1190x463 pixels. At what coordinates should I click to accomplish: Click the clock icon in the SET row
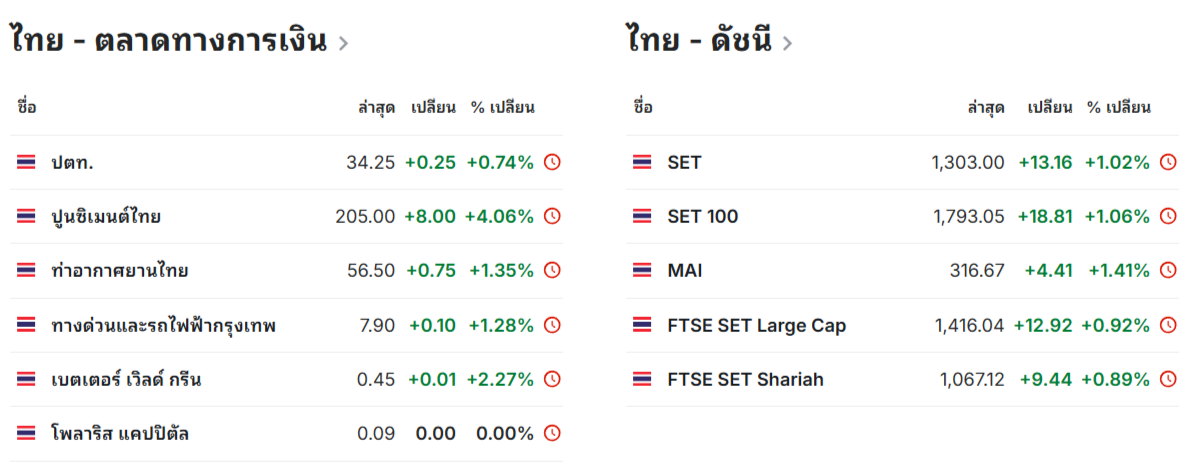pyautogui.click(x=1168, y=162)
